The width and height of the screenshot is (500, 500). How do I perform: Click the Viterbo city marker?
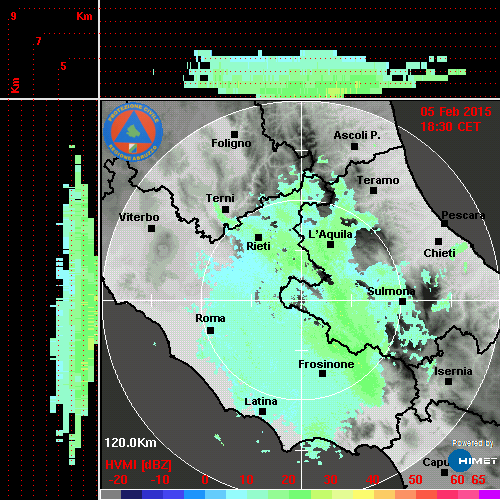click(151, 228)
